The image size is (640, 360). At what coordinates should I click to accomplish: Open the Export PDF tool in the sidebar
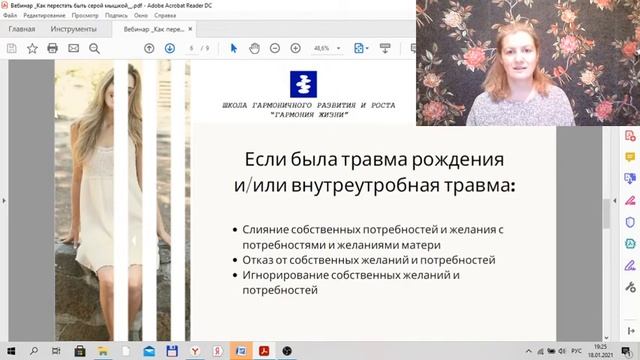click(x=630, y=178)
